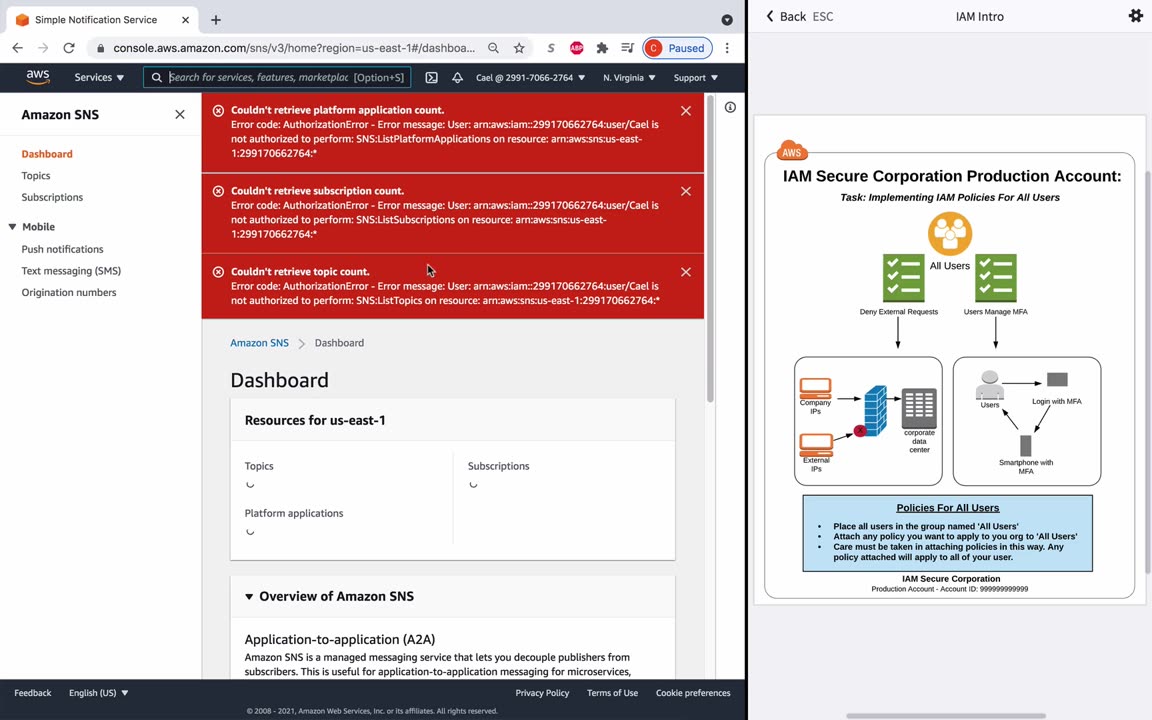Image resolution: width=1152 pixels, height=720 pixels.
Task: Click the zoom magnifier icon in address bar
Action: (494, 48)
